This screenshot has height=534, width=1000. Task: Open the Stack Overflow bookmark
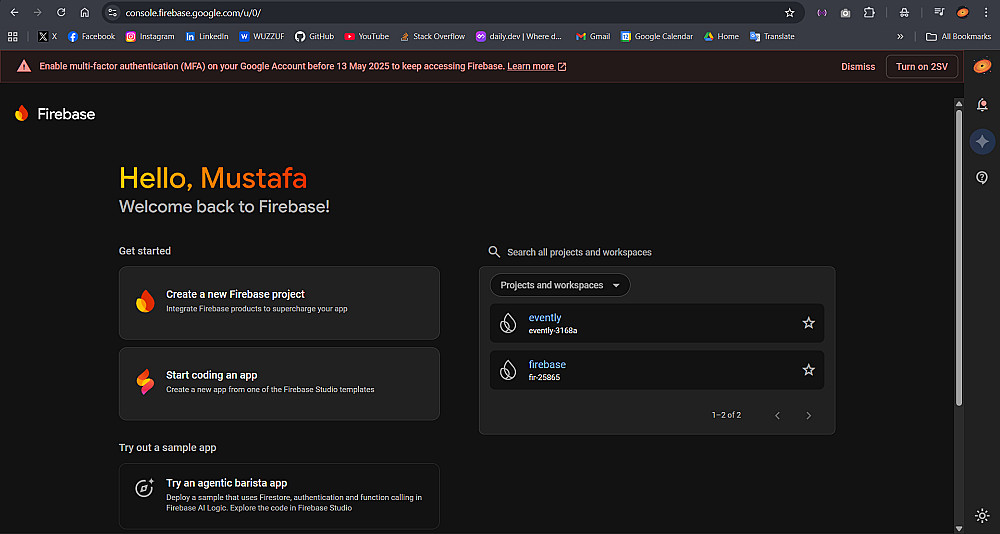pos(432,36)
